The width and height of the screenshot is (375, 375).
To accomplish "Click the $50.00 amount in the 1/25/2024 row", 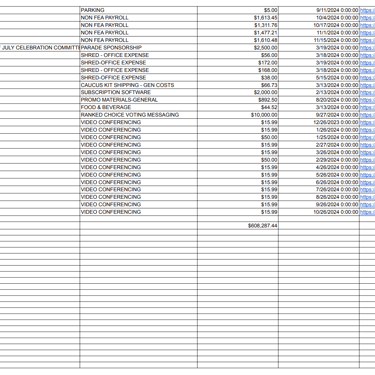I will 238,137.
